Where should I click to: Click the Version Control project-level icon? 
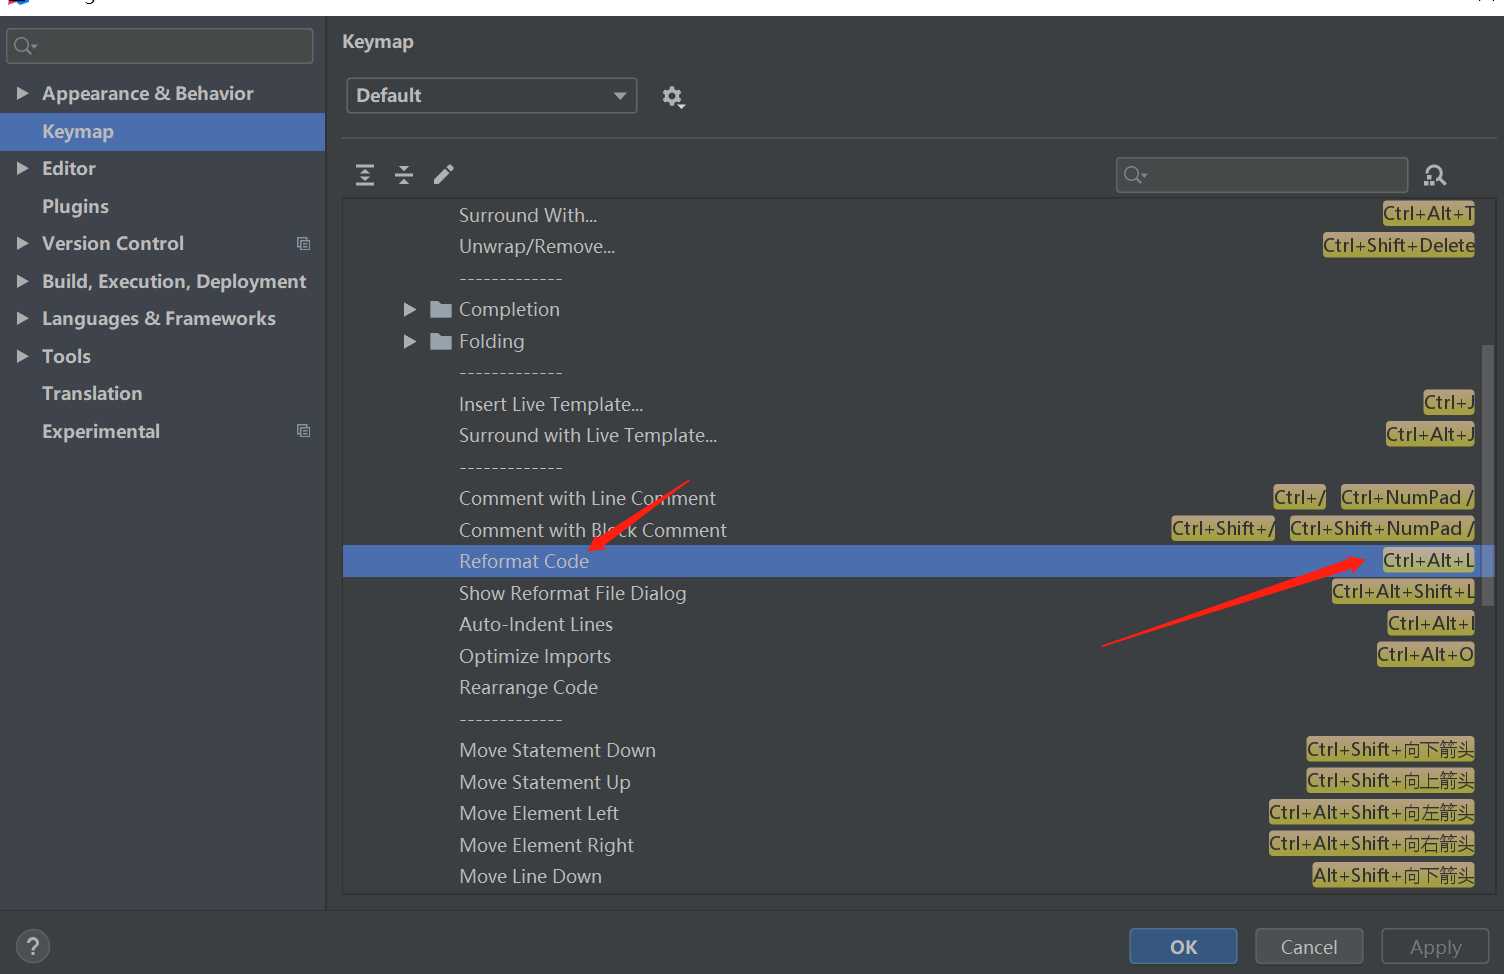[304, 243]
